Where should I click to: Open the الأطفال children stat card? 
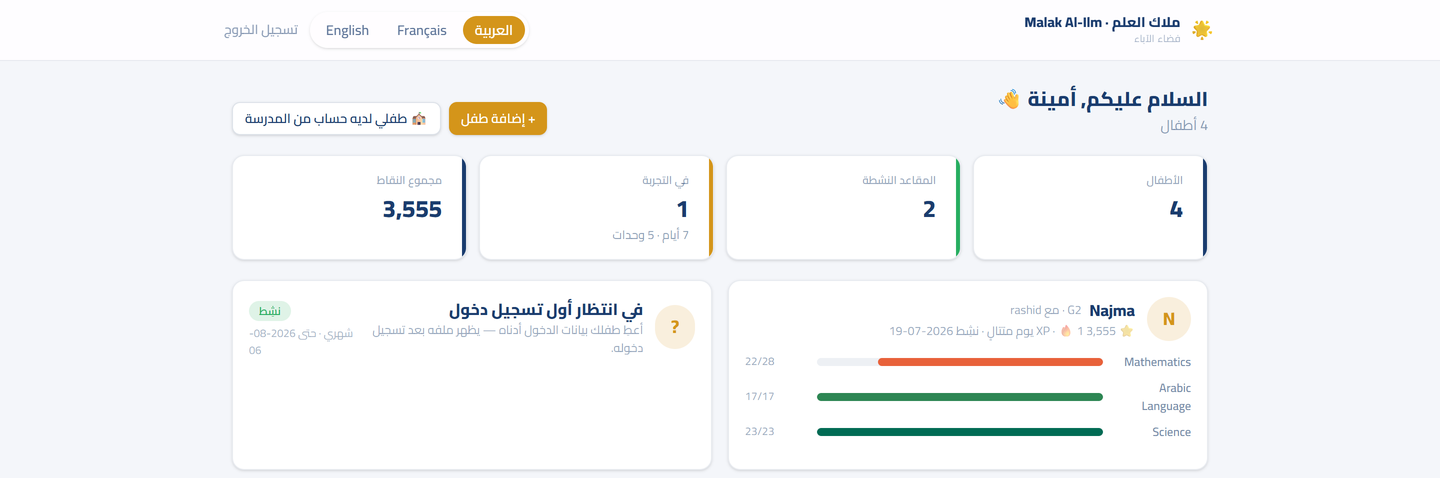pyautogui.click(x=1090, y=208)
